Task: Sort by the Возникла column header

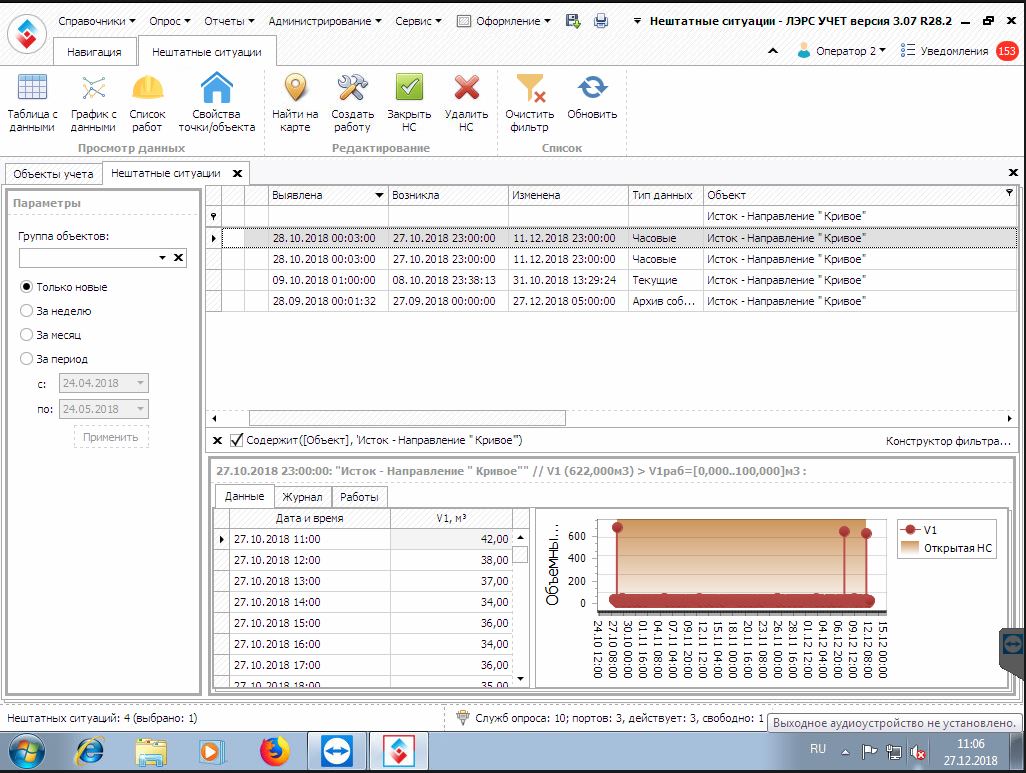Action: 448,195
